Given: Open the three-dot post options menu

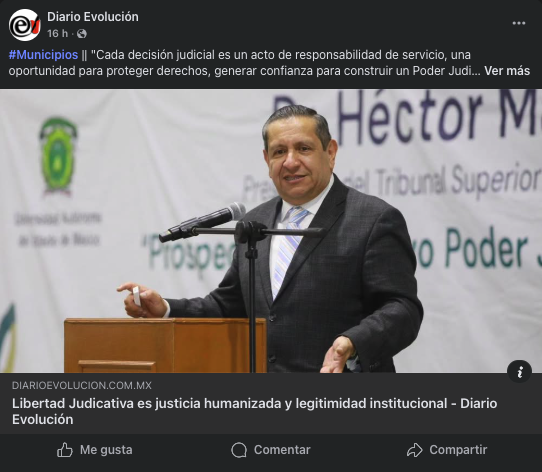Looking at the screenshot, I should (x=518, y=23).
